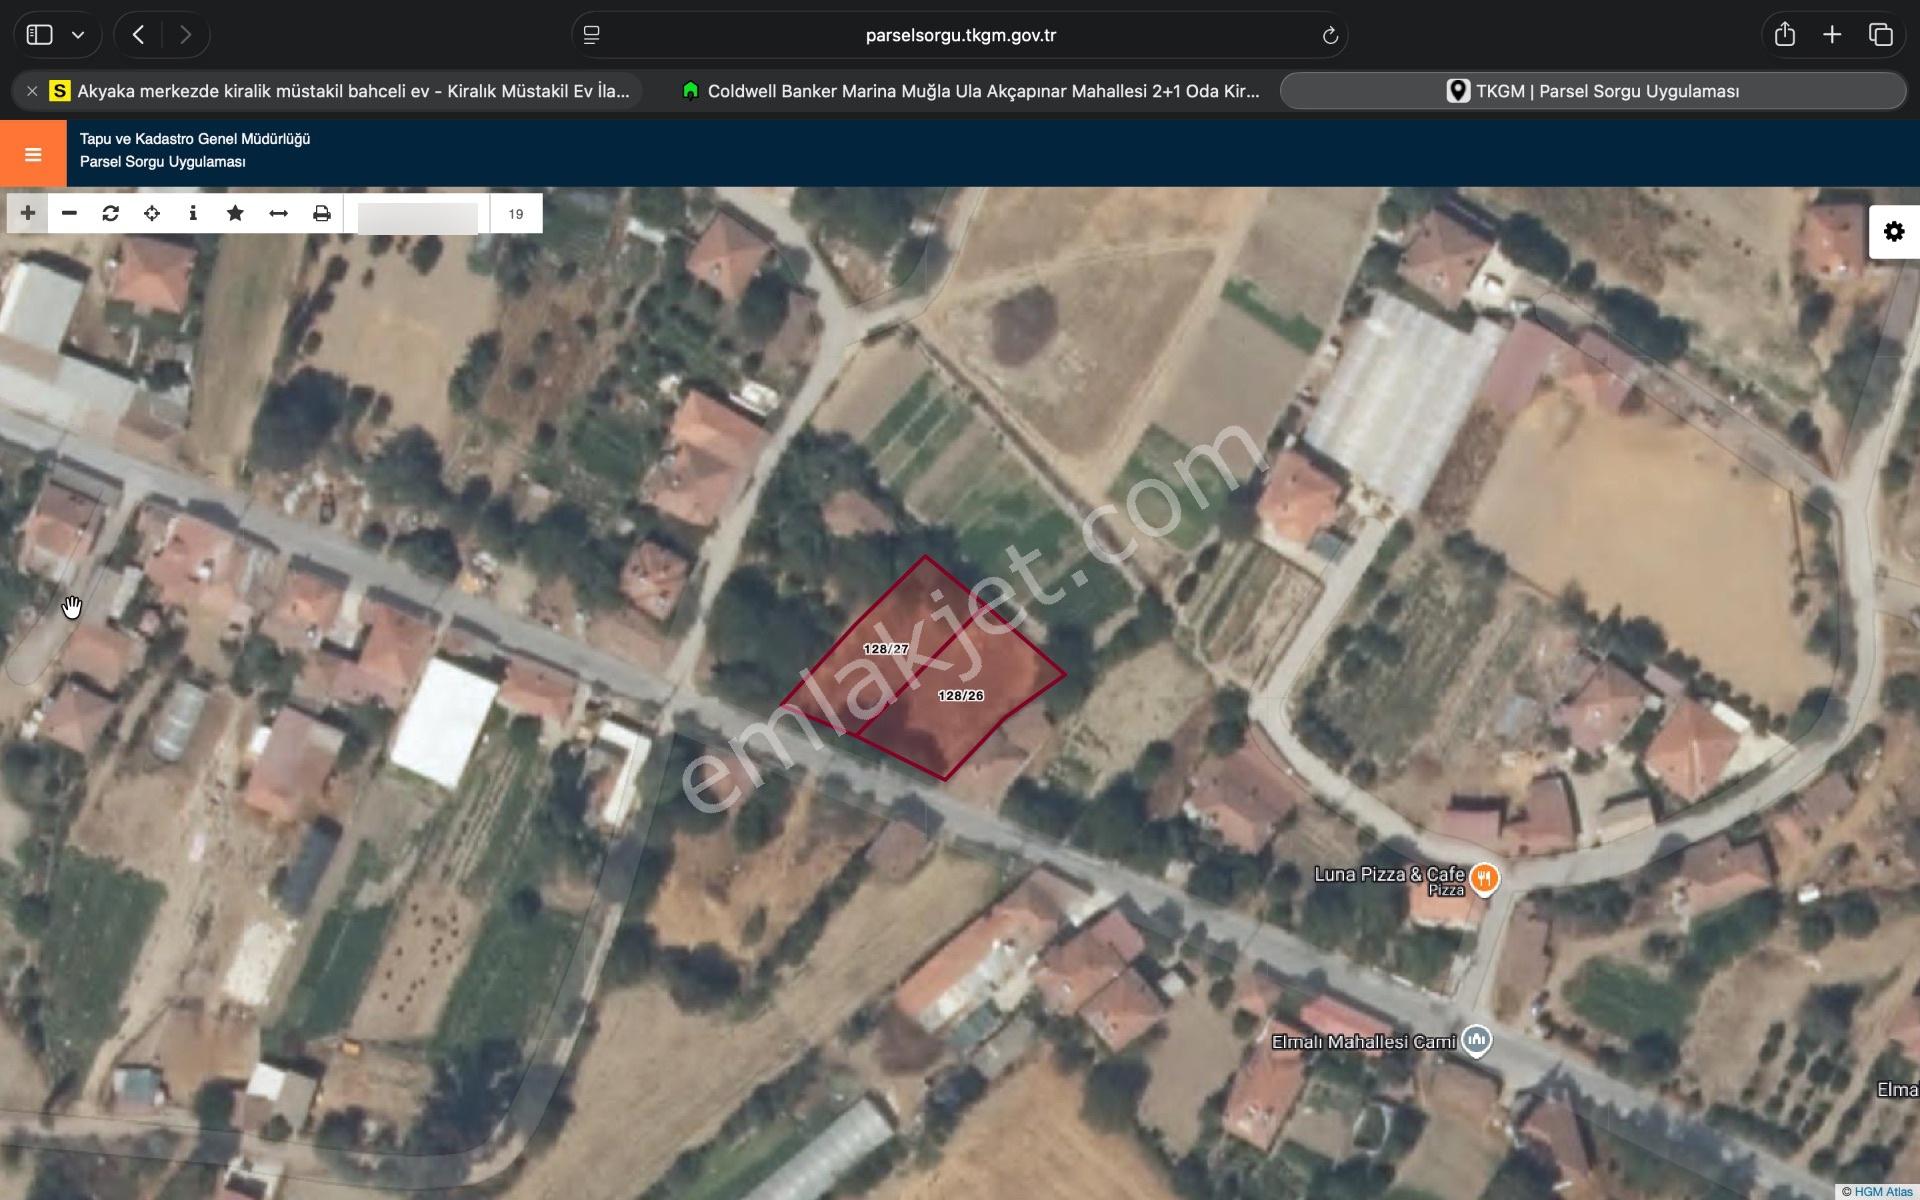Open the info tool in map toolbar
This screenshot has height=1200, width=1920.
pyautogui.click(x=193, y=213)
